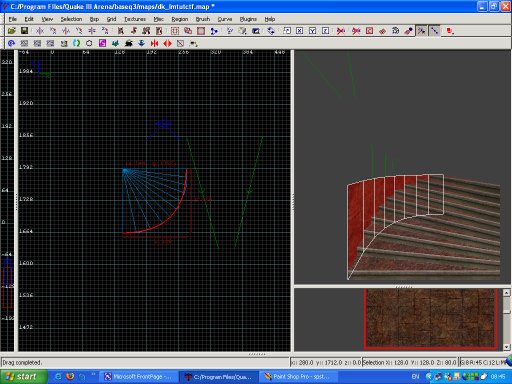Screen dimensions: 512x384
Task: Click "Drag completed." status text
Action: [x=22, y=362]
